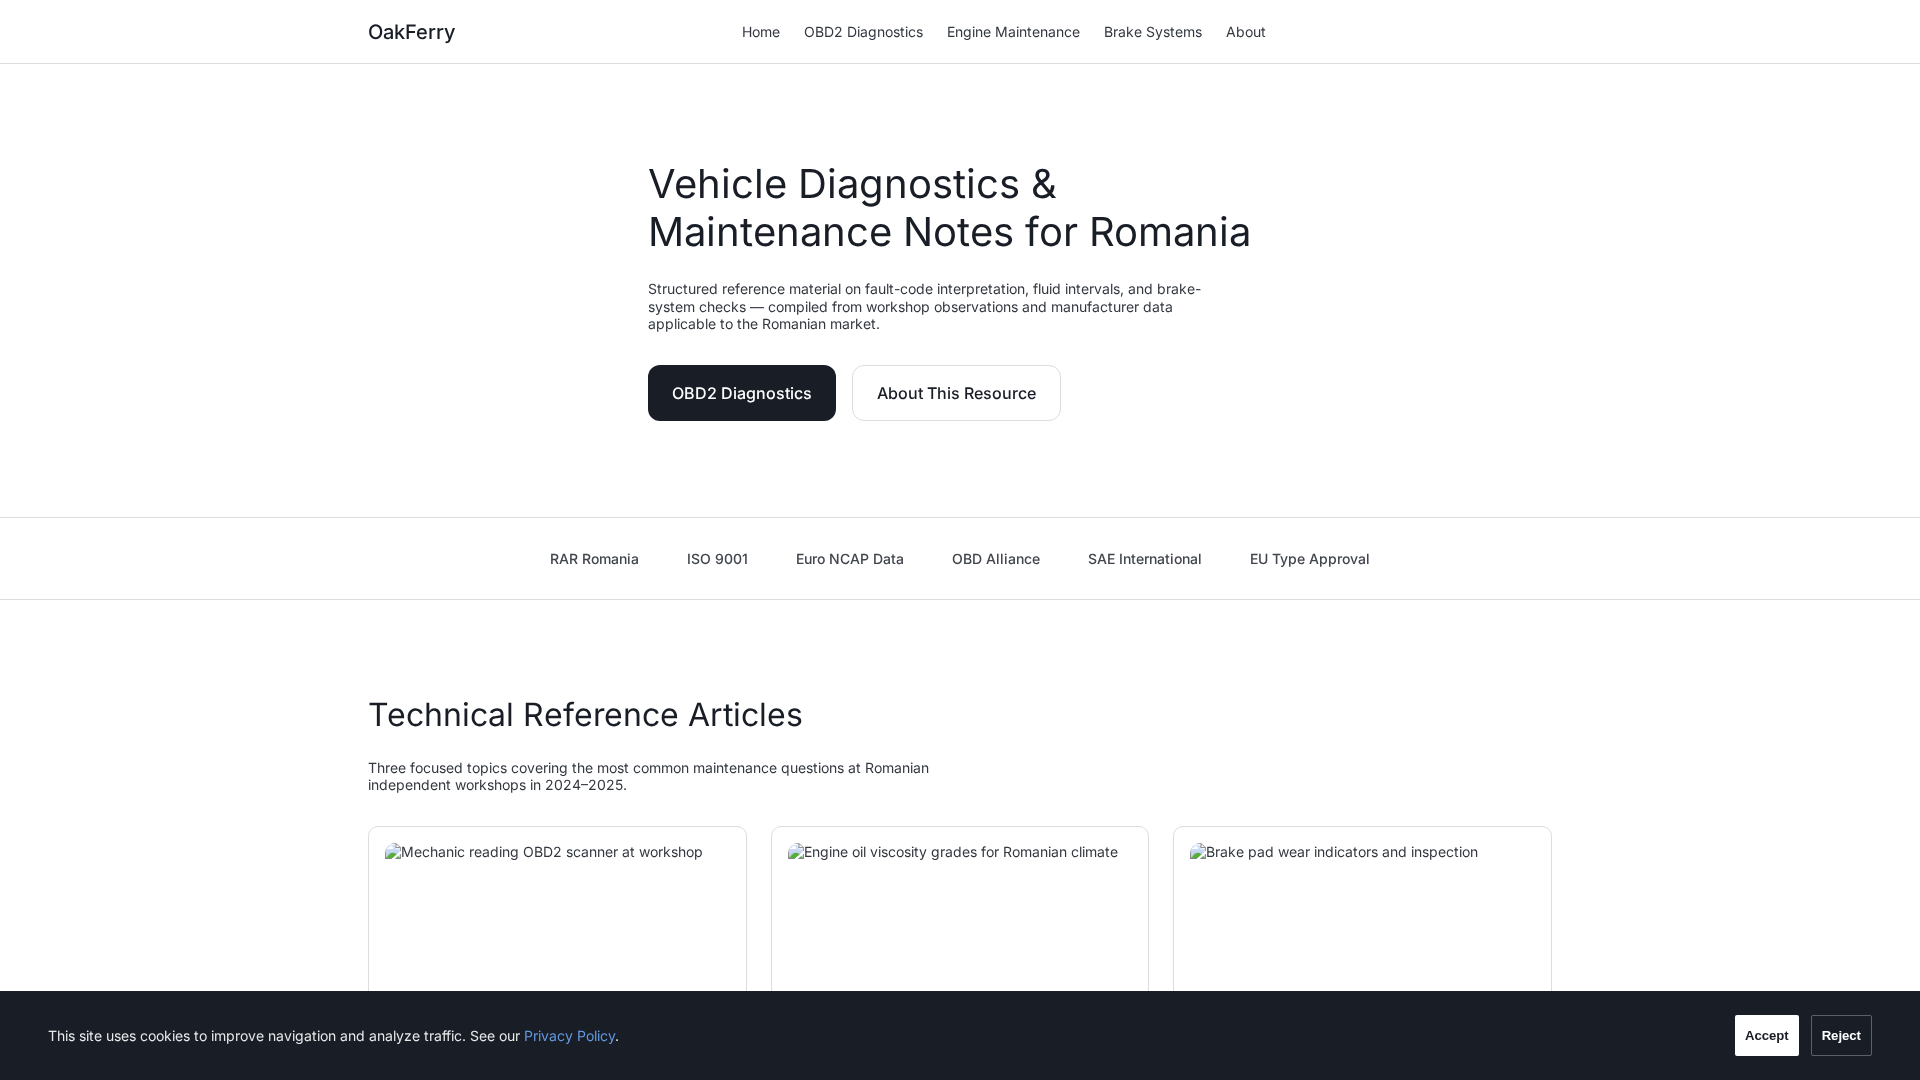Click the ISO 9001 label
This screenshot has width=1920, height=1080.
pos(717,559)
